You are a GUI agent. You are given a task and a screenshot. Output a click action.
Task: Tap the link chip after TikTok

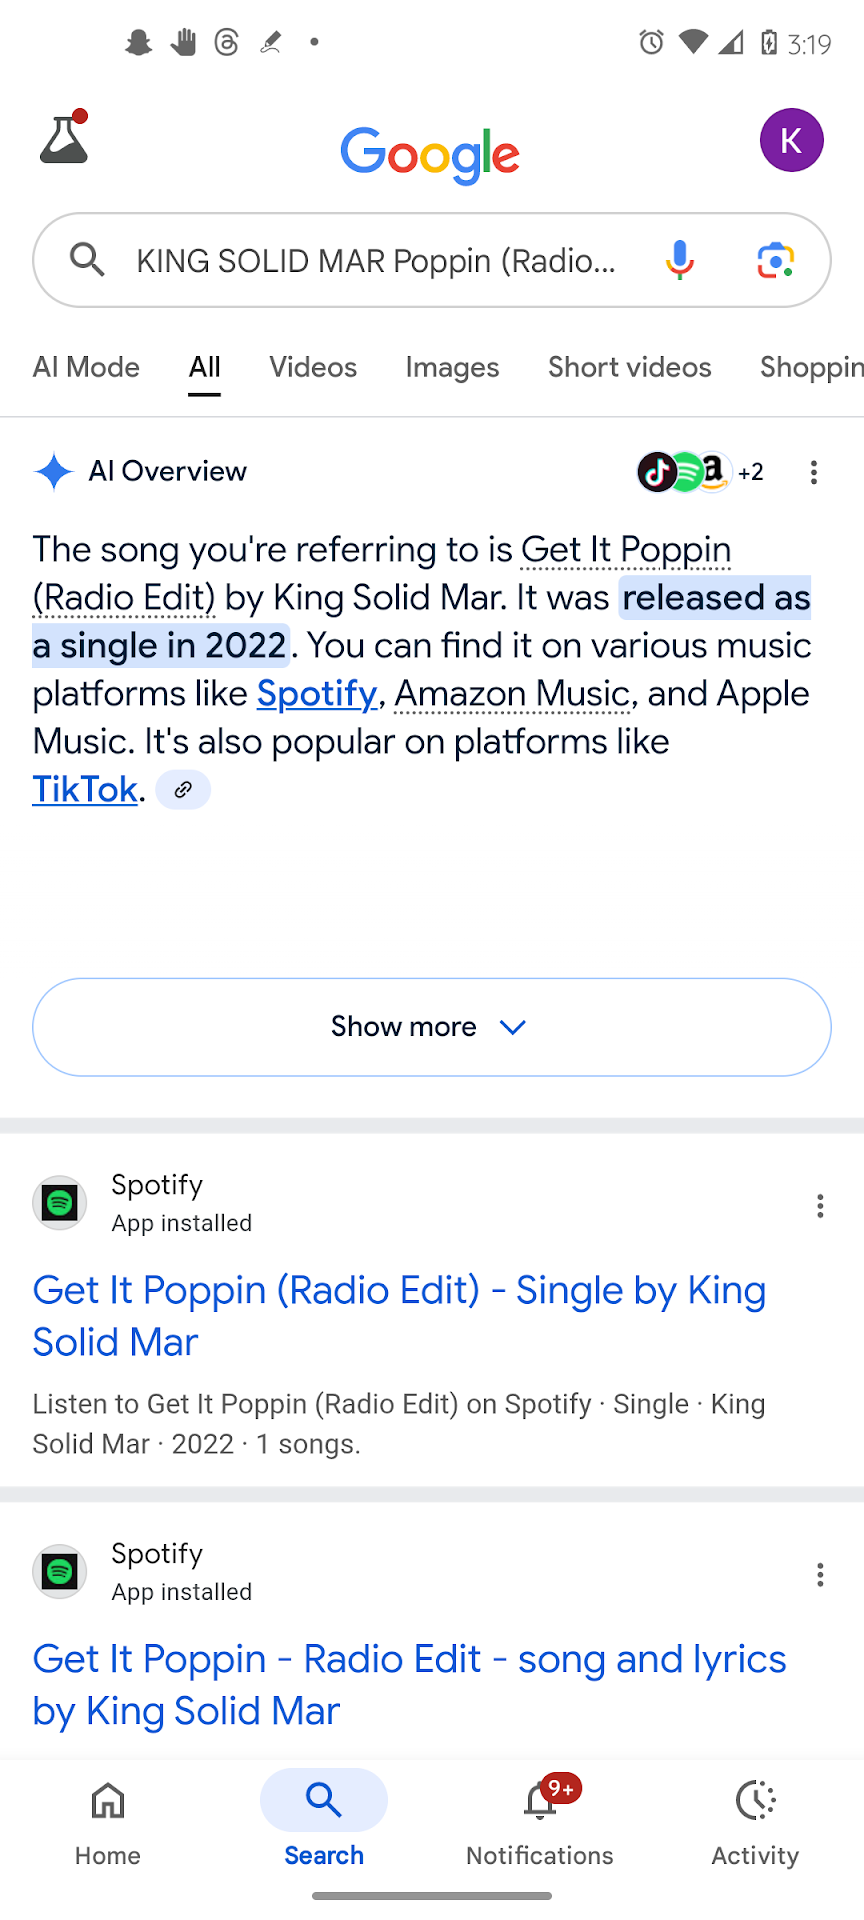point(183,790)
